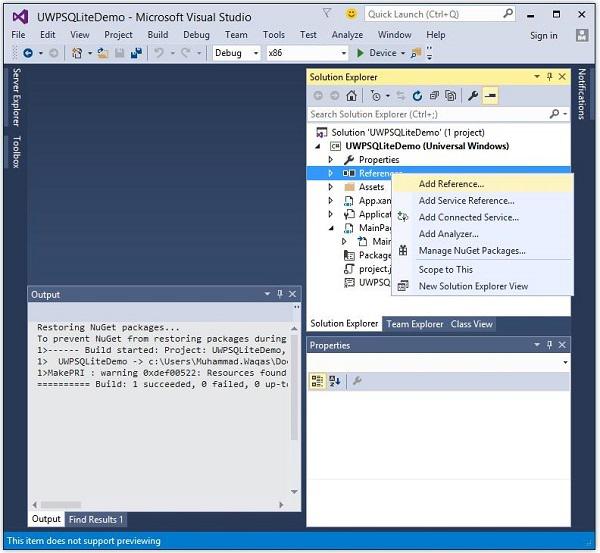Click the feedback smiley icon

click(x=350, y=14)
